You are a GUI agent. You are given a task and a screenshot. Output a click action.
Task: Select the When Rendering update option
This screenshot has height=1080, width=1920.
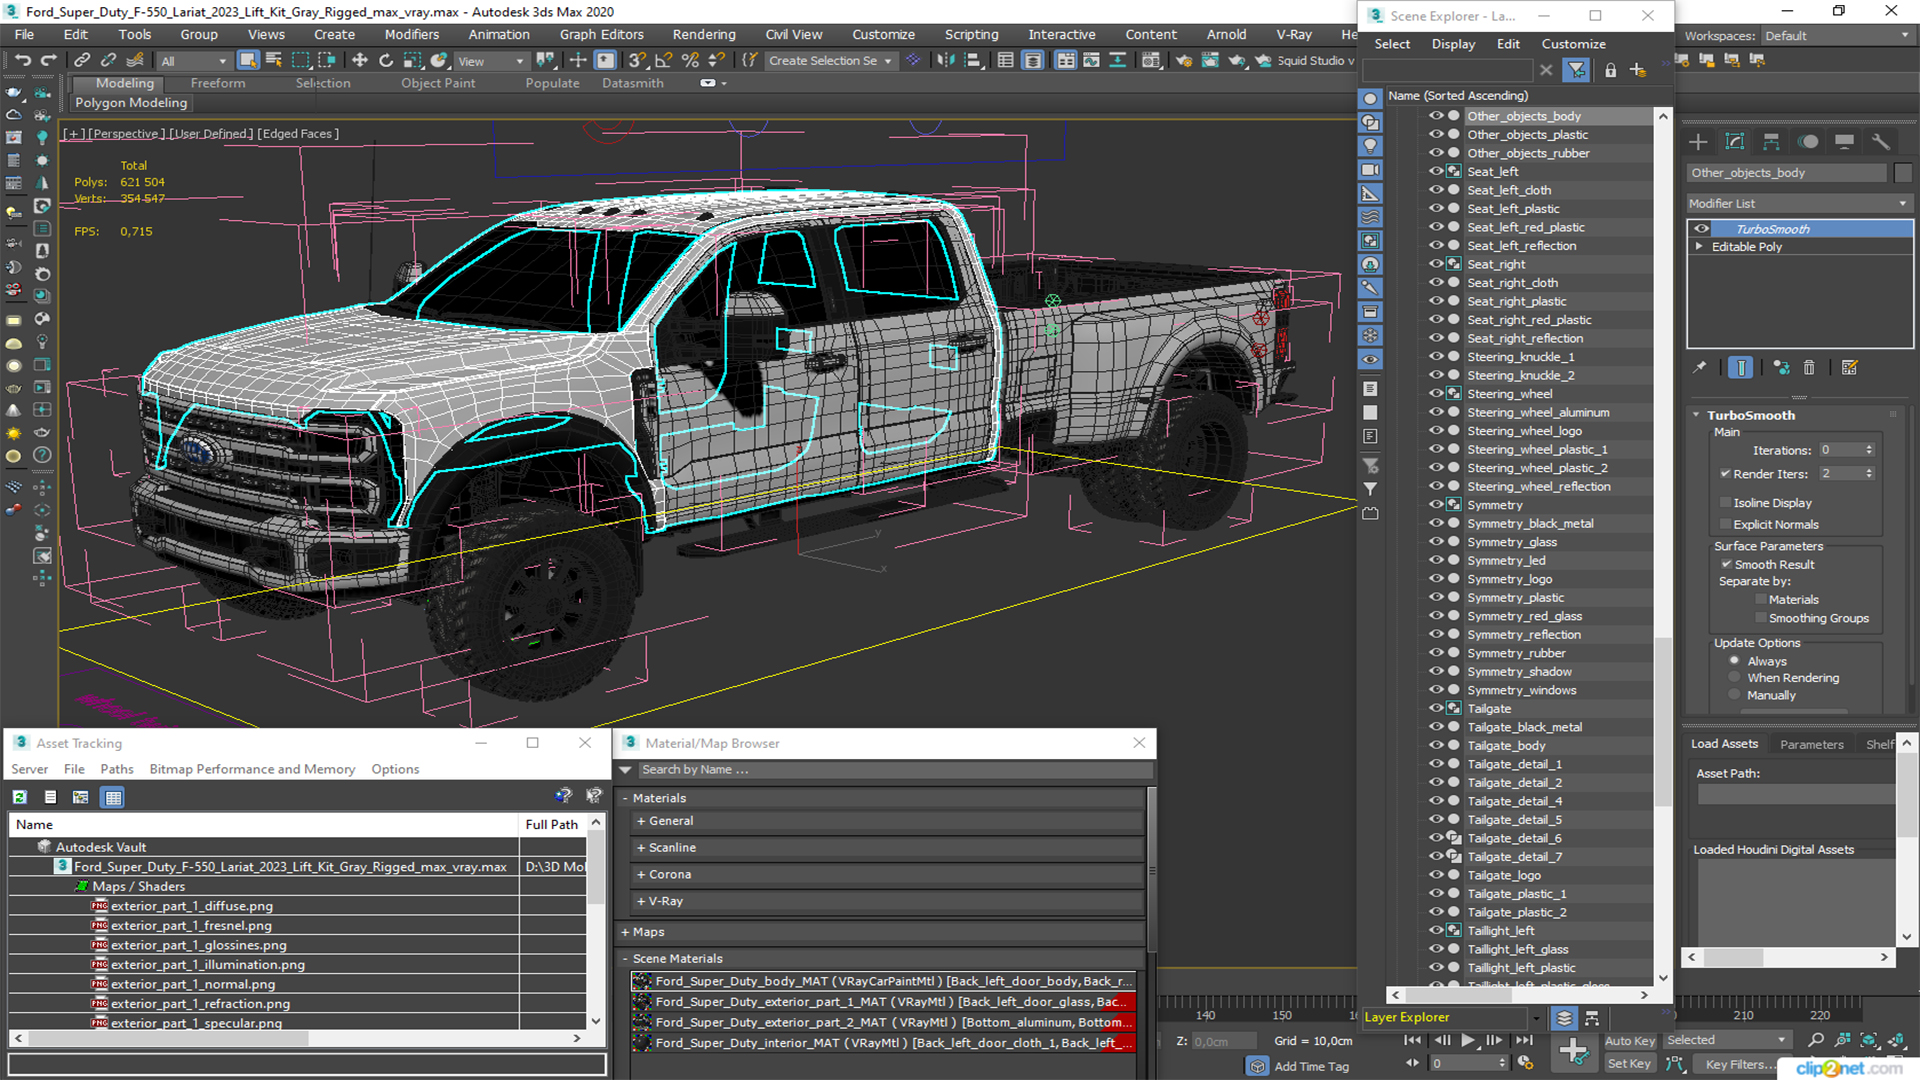1735,678
